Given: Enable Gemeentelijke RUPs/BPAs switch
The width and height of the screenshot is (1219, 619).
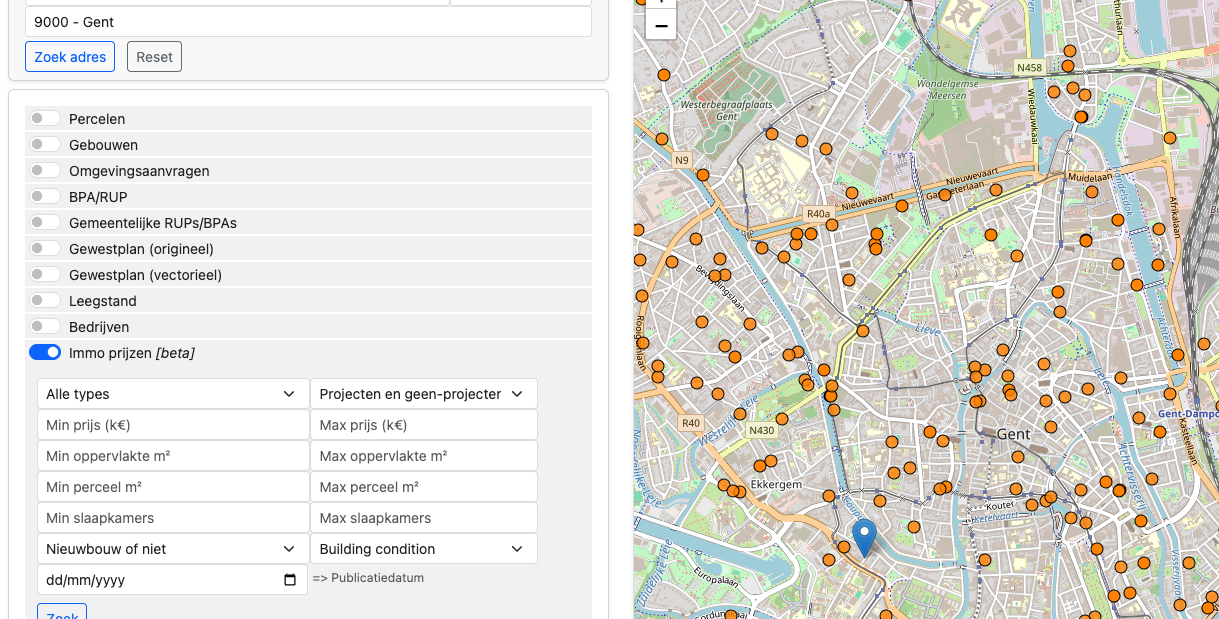Looking at the screenshot, I should [45, 222].
